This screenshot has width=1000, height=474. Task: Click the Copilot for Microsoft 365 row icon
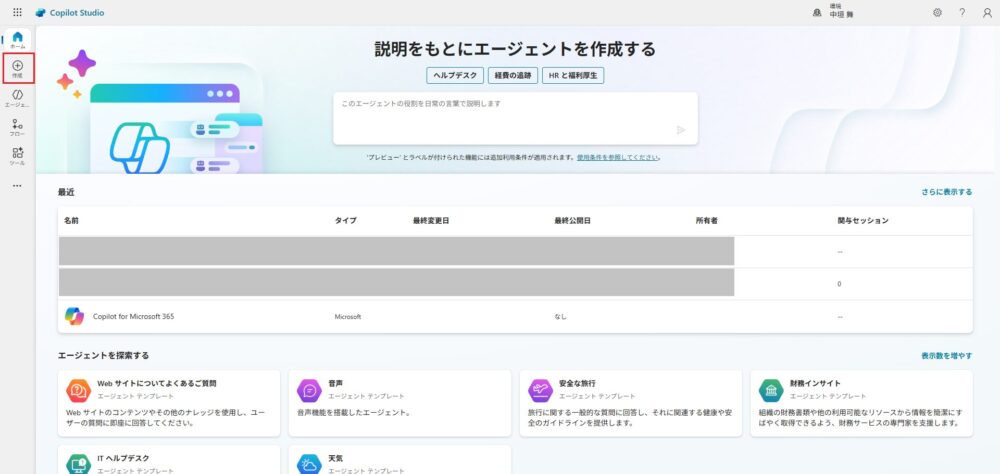[x=75, y=316]
